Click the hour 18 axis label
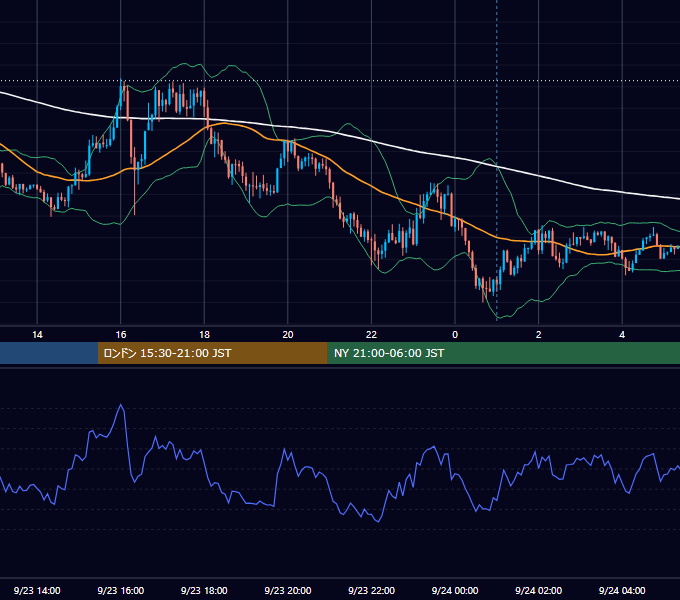Screen dimensions: 680x600 click(204, 335)
